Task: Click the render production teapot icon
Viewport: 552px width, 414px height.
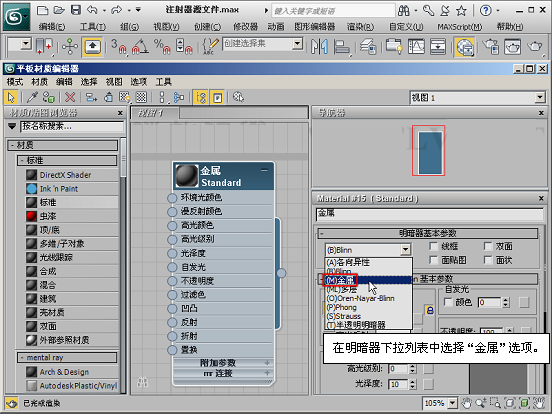Action: pos(535,46)
